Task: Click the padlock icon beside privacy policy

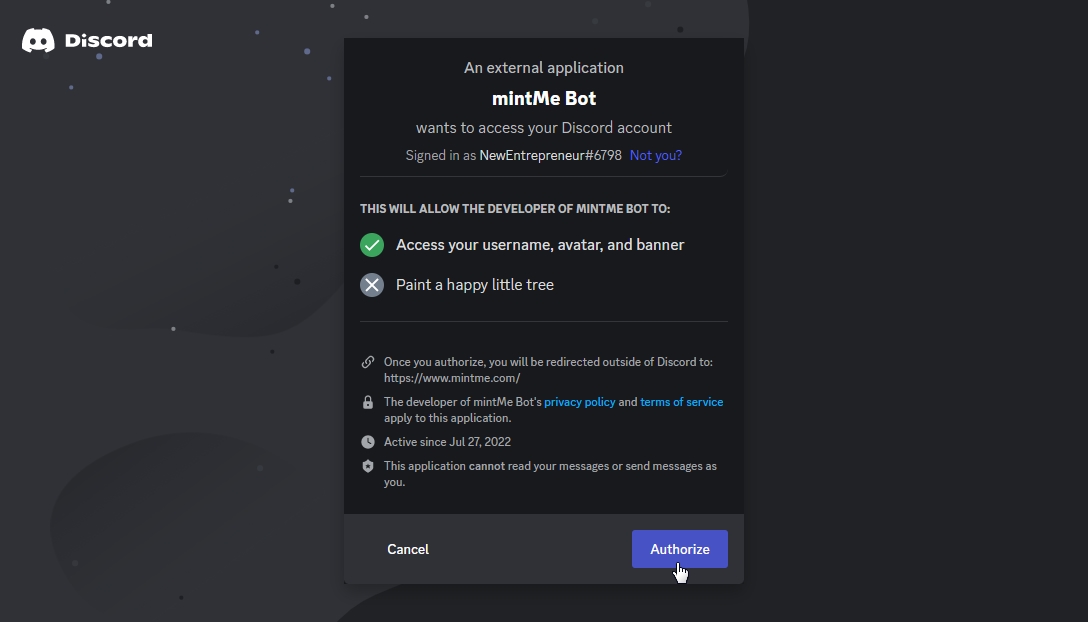Action: 368,402
